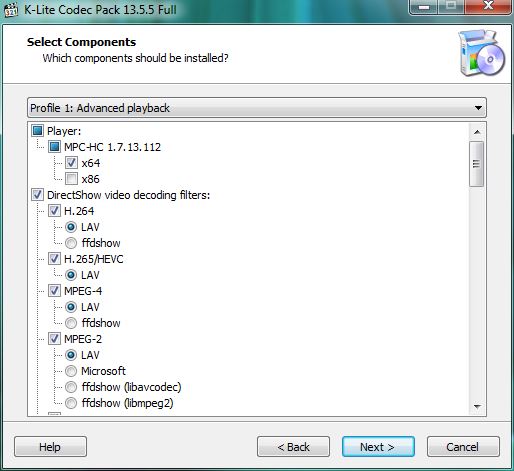Click the "DirectShow video decoding filters:" label
Viewport: 514px width, 471px height.
point(129,195)
